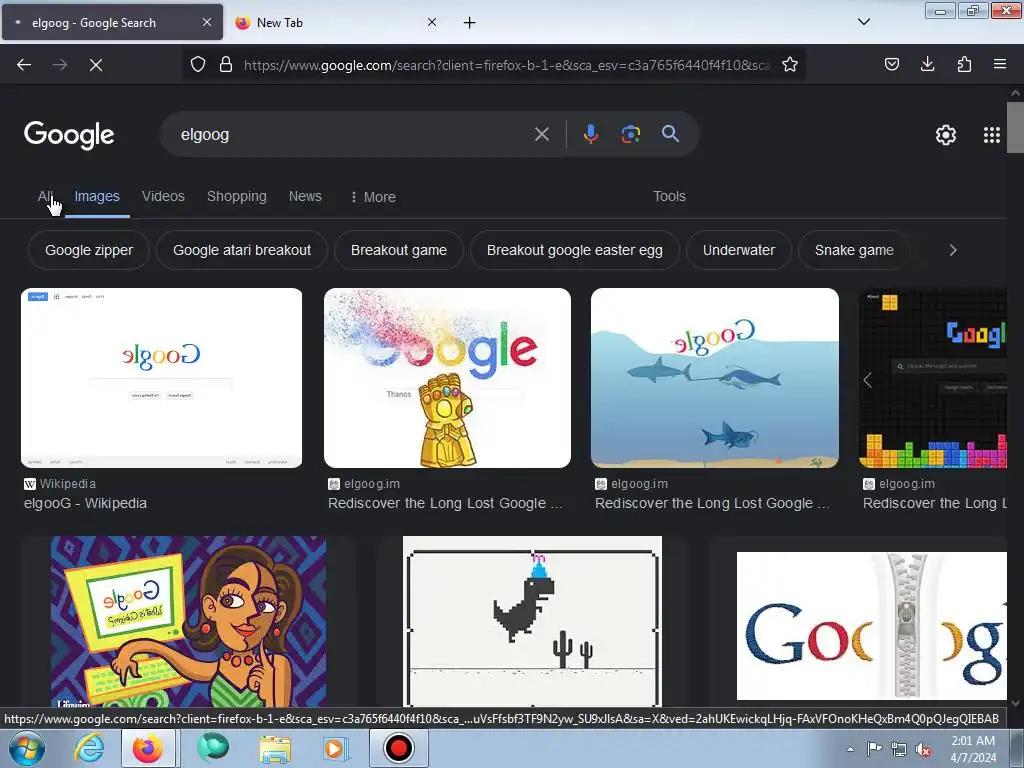Open the Tetris blocks Google image

pos(933,377)
